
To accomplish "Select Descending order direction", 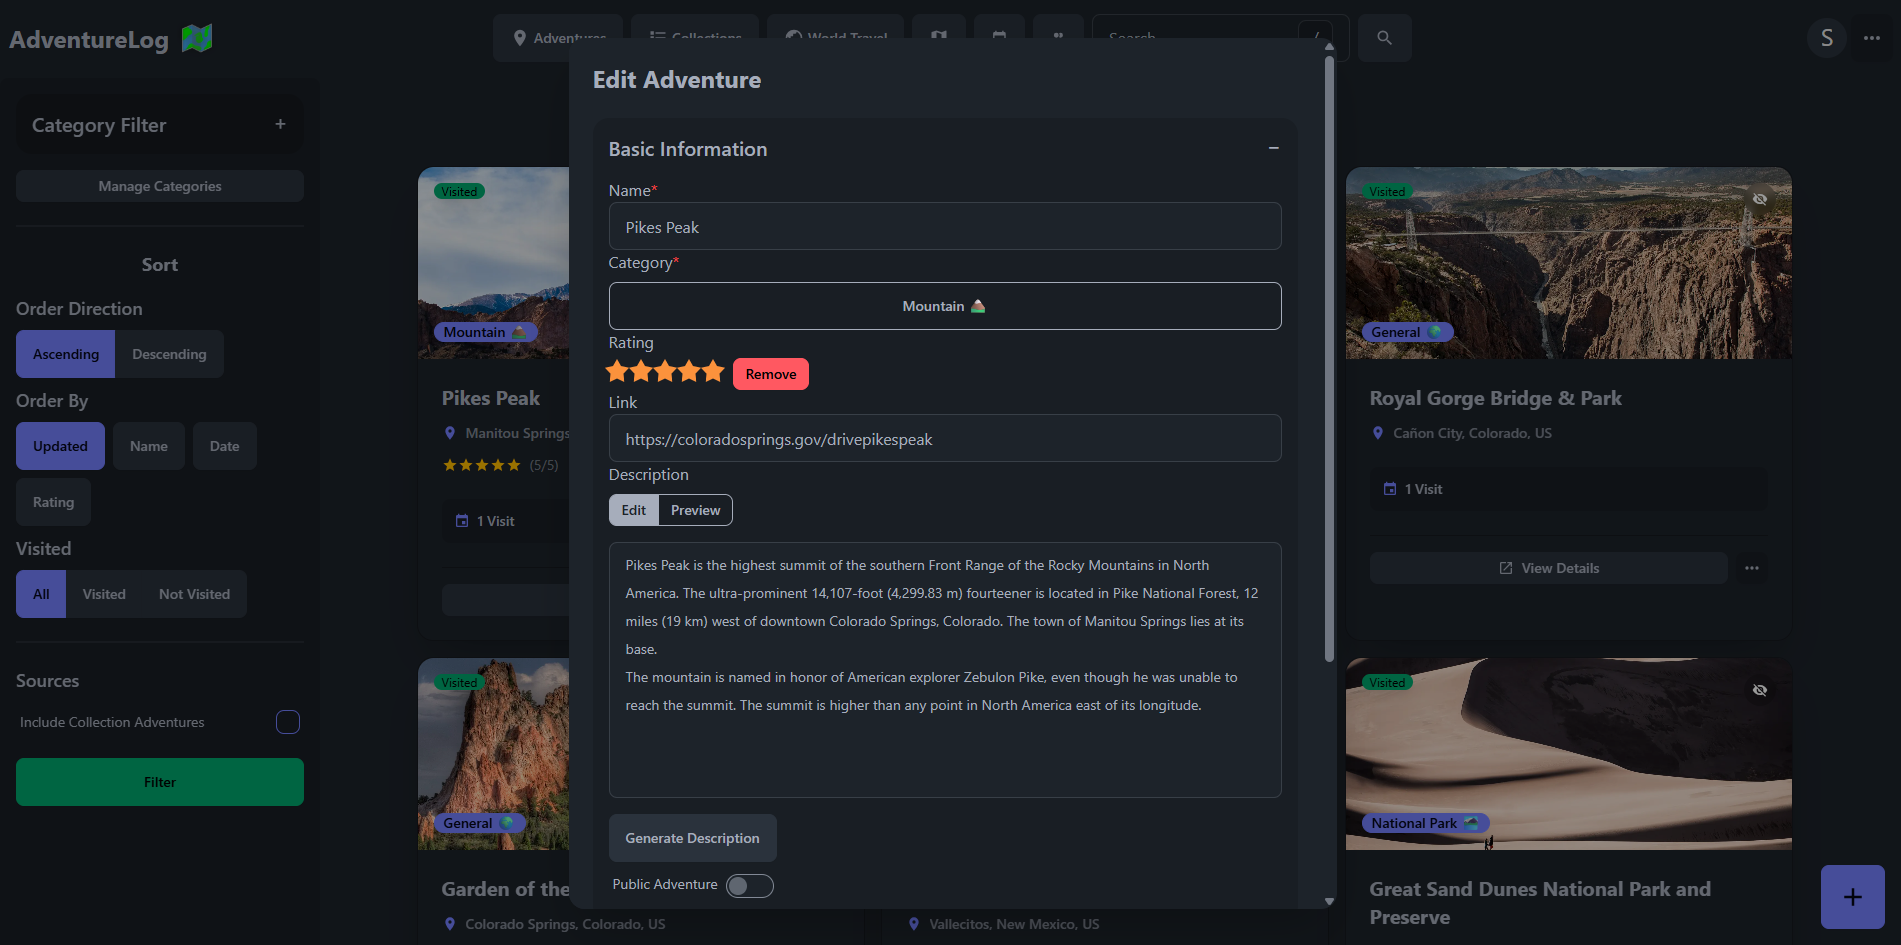I will 169,354.
